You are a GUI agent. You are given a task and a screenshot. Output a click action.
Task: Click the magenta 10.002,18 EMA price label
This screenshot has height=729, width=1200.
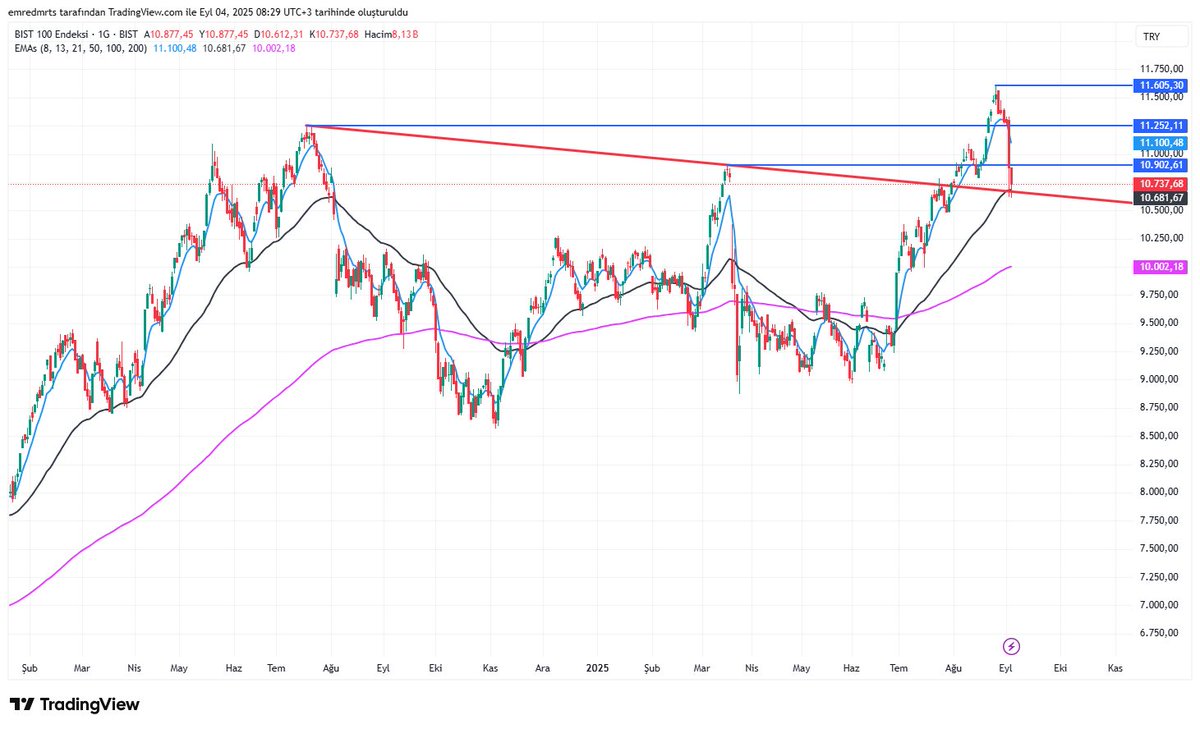tap(1160, 267)
